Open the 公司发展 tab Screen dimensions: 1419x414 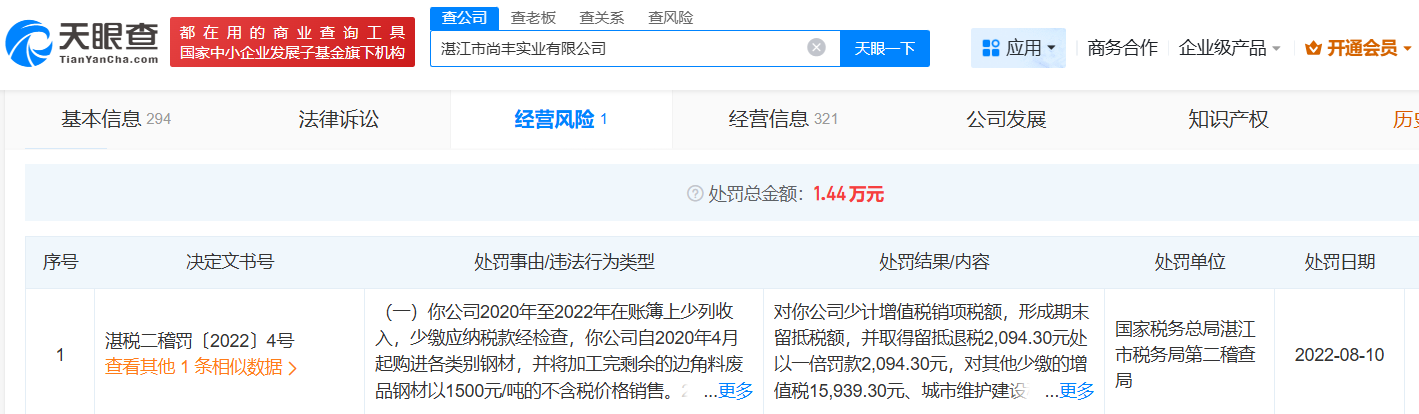coord(1006,119)
